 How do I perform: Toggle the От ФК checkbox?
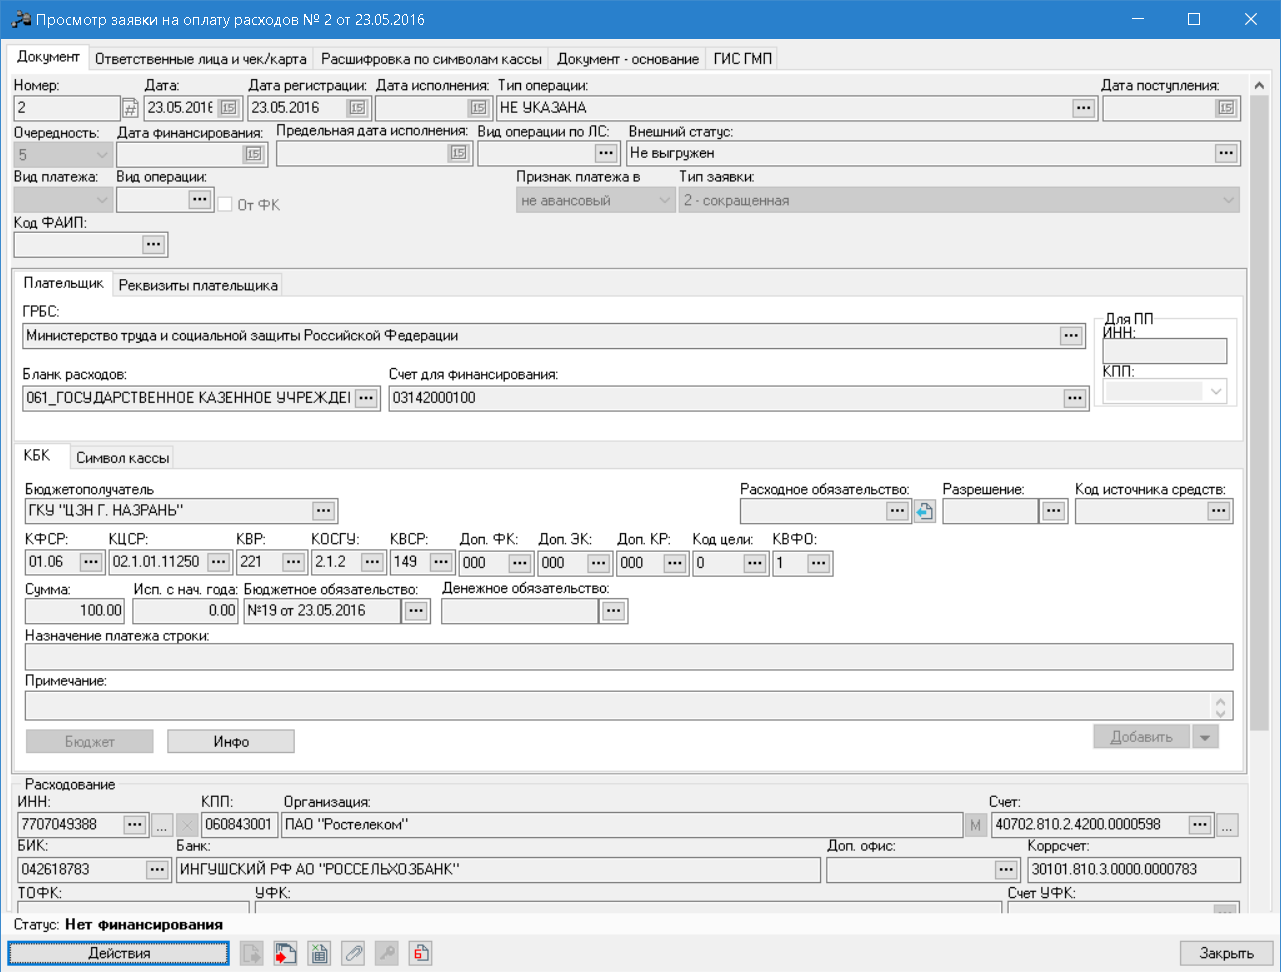click(x=225, y=204)
